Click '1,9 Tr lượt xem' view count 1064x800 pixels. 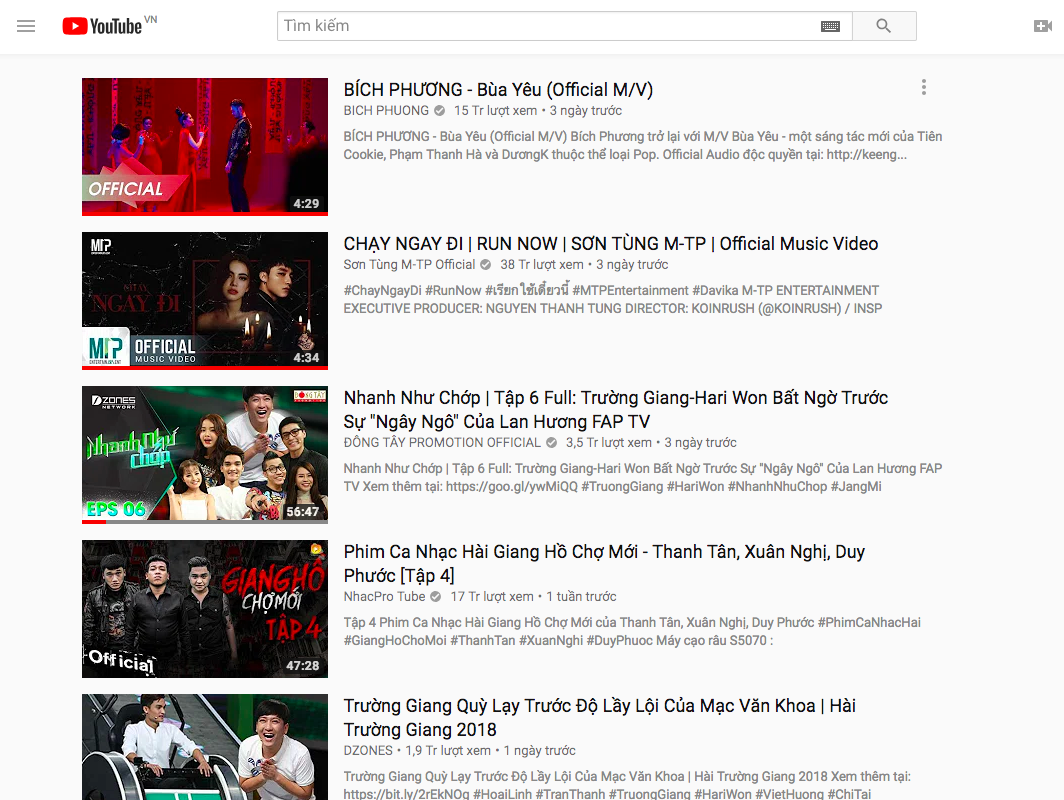(x=448, y=750)
